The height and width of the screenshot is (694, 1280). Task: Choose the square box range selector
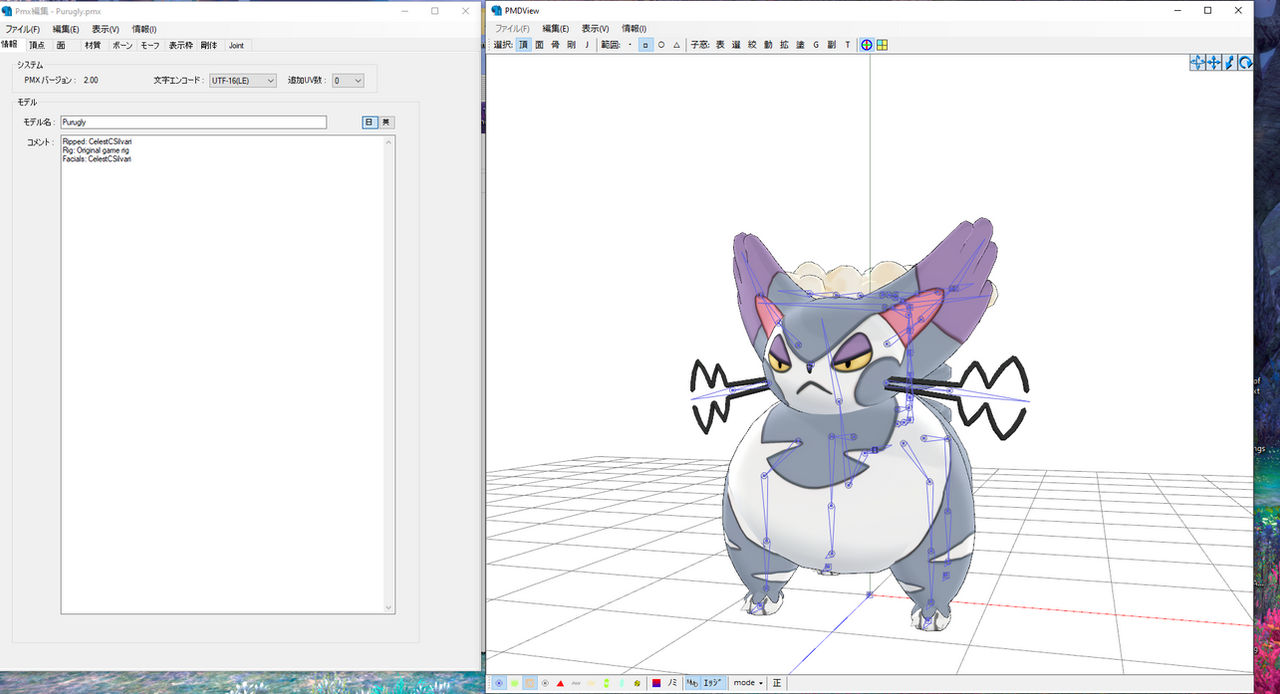coord(646,45)
